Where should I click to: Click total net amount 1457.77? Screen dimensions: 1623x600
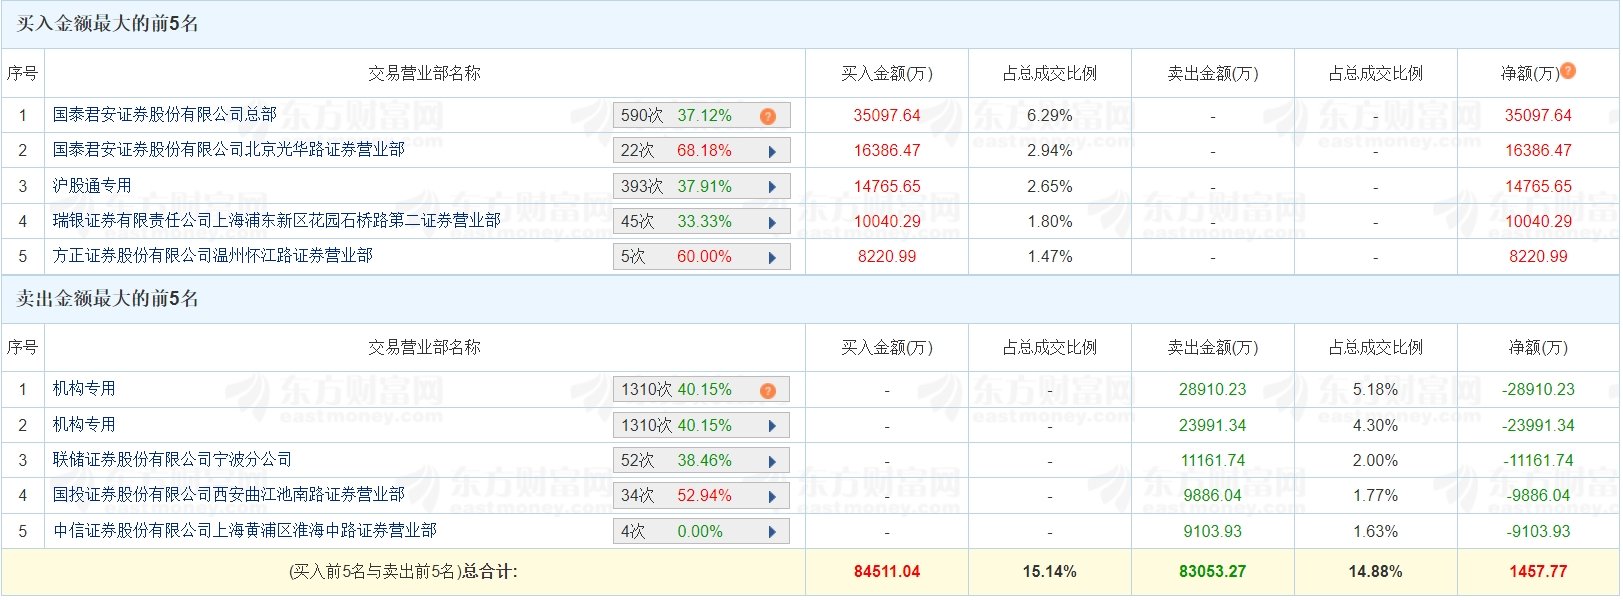1538,572
